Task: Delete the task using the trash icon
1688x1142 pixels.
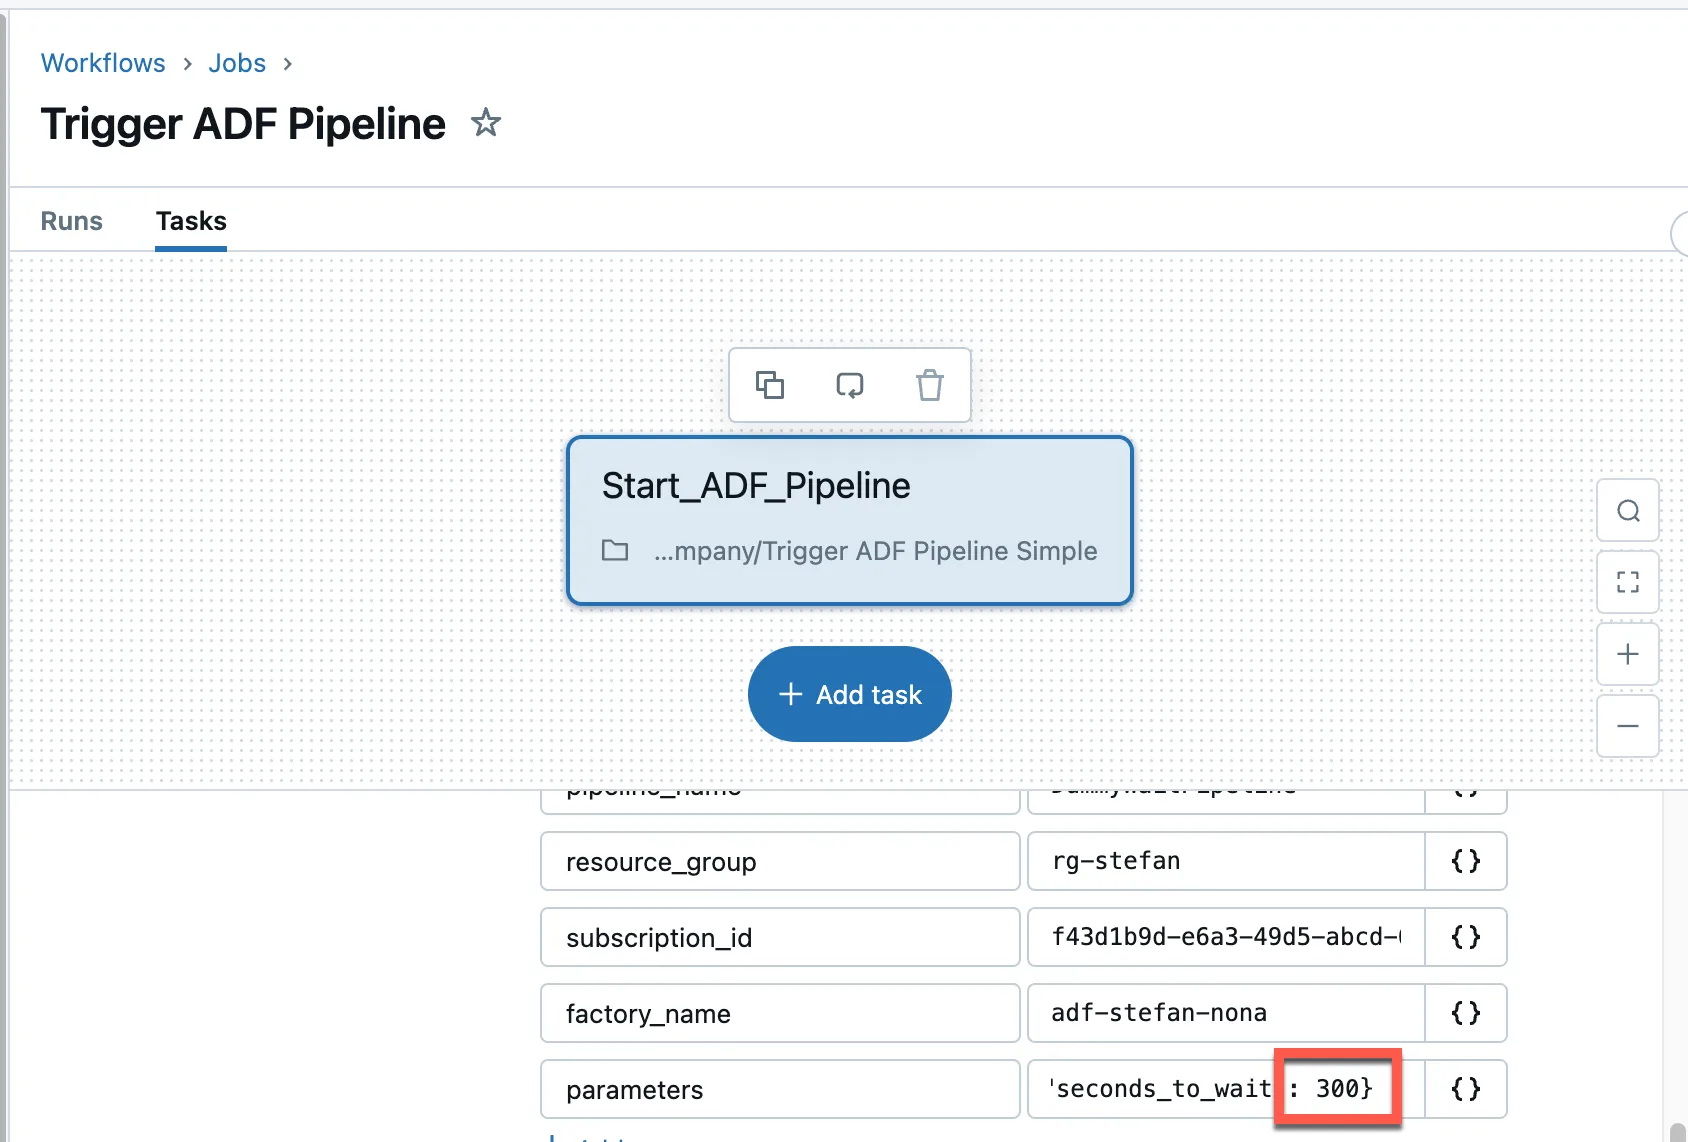Action: tap(929, 385)
